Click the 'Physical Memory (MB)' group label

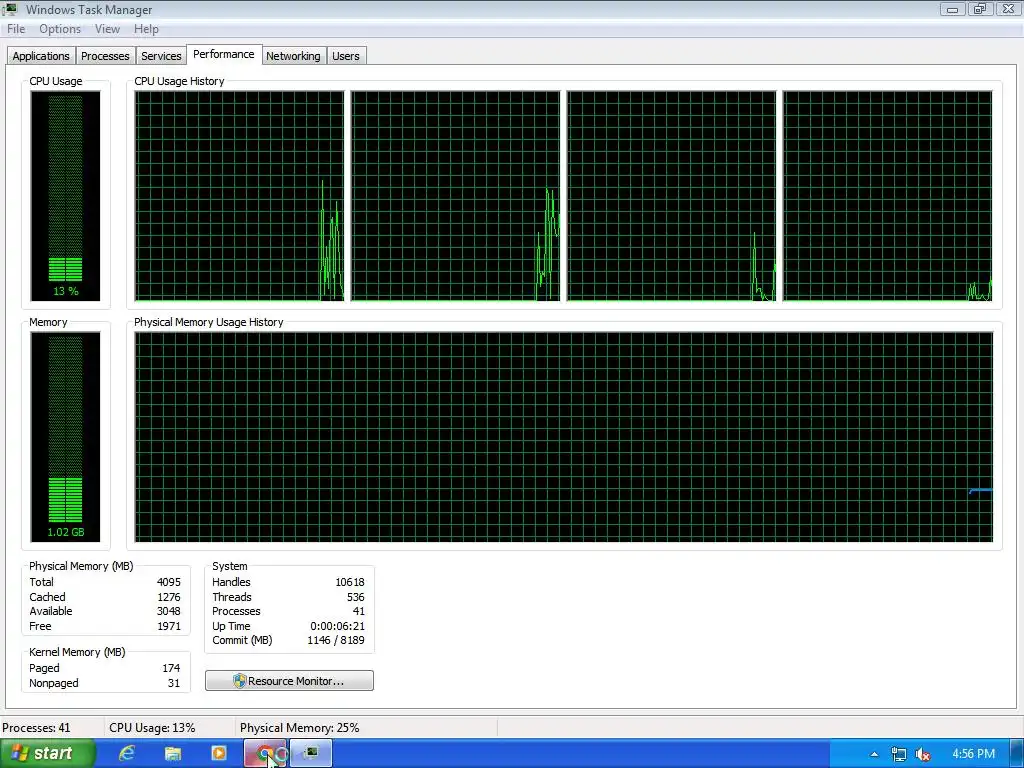click(81, 566)
